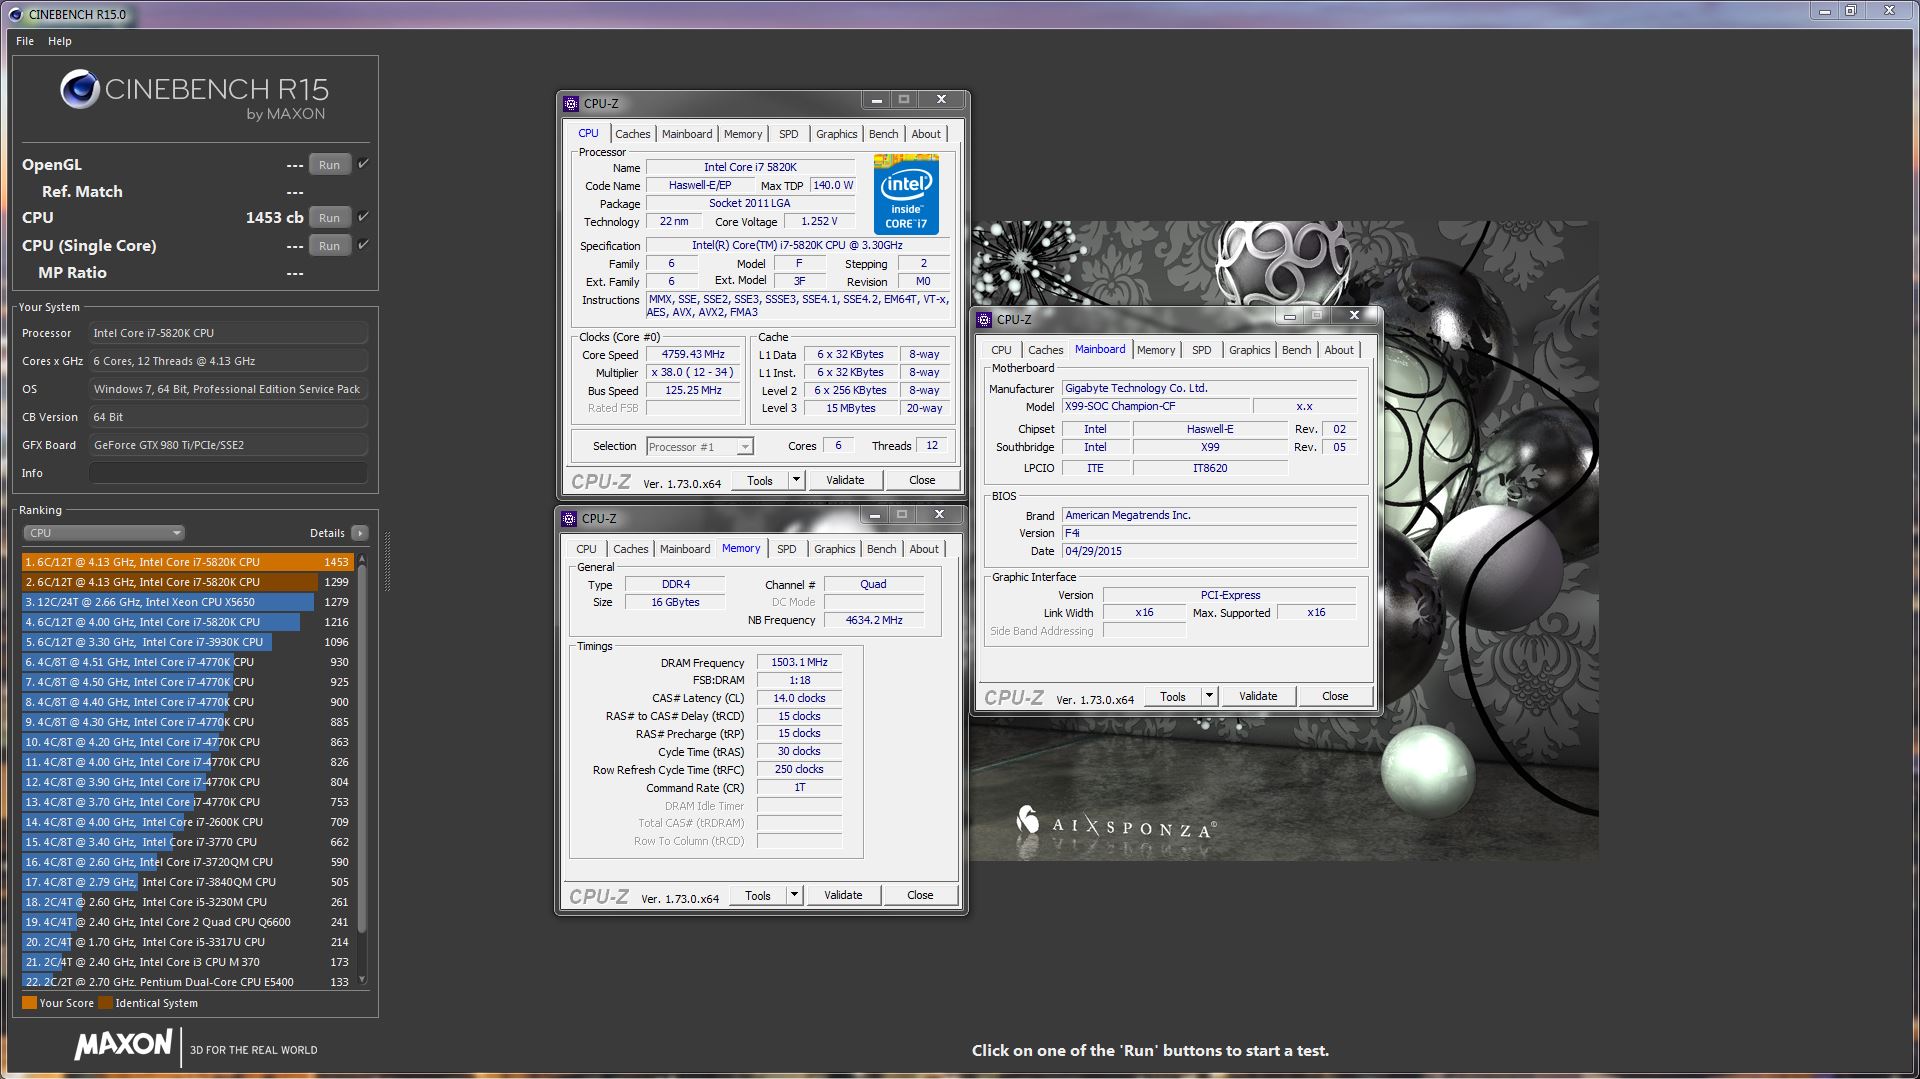Open Mainboard tab in CPU window

click(687, 134)
